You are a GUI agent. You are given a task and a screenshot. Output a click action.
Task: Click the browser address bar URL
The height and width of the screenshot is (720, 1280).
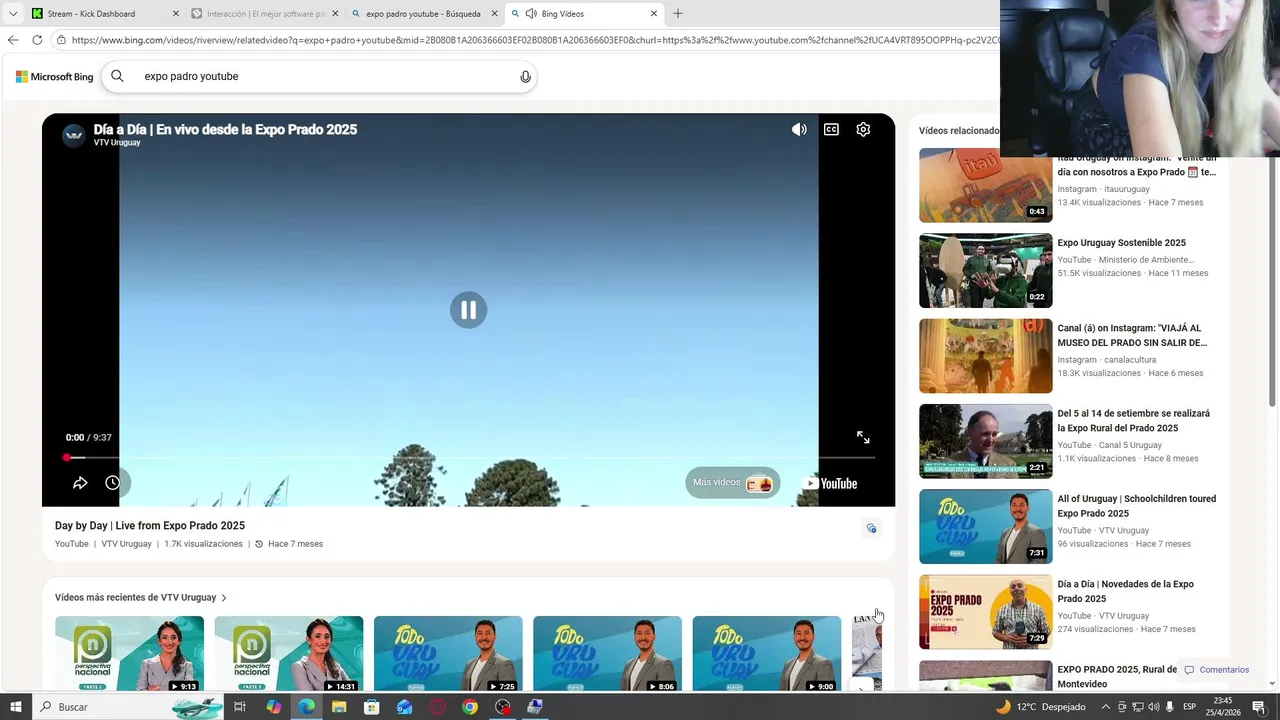click(535, 40)
